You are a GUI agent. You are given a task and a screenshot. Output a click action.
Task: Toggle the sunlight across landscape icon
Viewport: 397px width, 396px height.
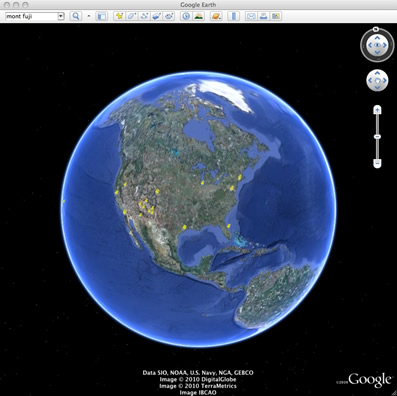[199, 16]
